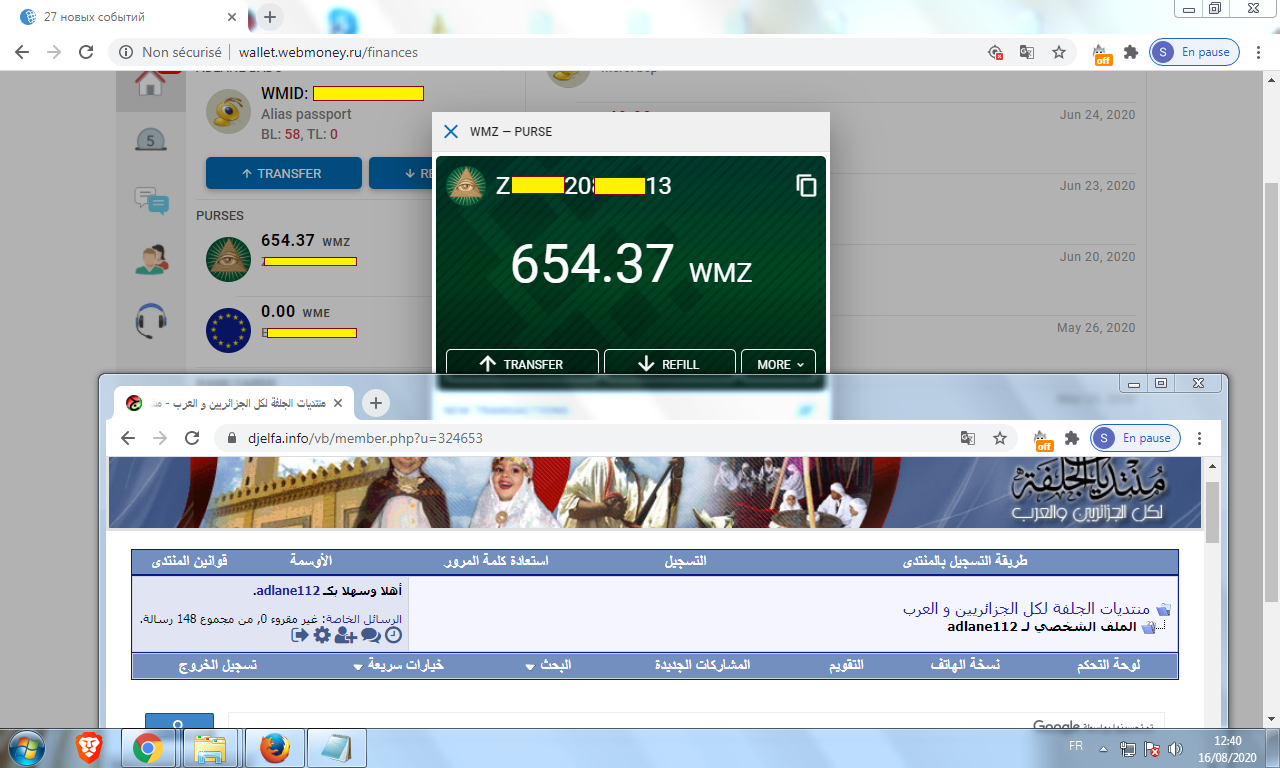1280x768 pixels.
Task: Click TRANSFER in the WMZ purse popup
Action: coord(522,364)
